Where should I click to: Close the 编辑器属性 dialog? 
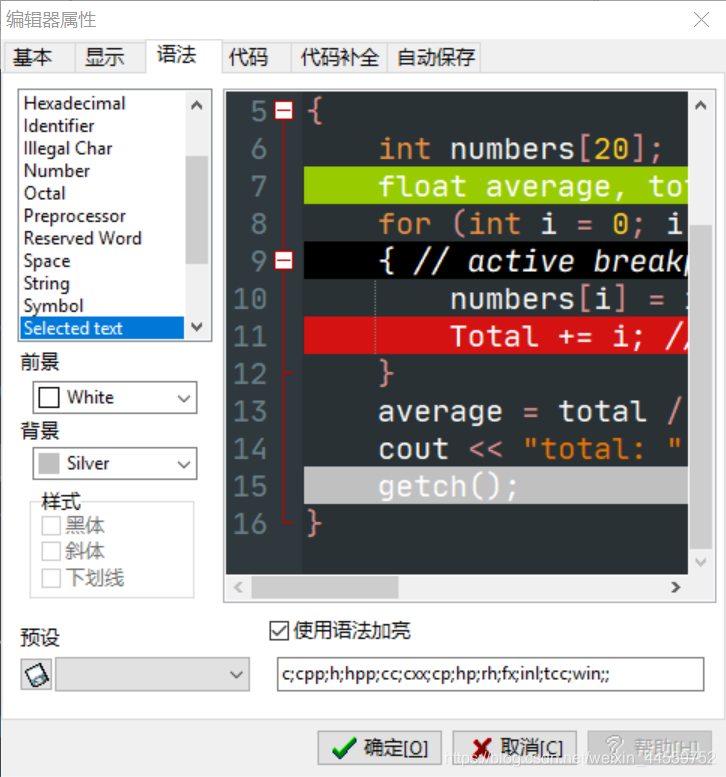701,20
